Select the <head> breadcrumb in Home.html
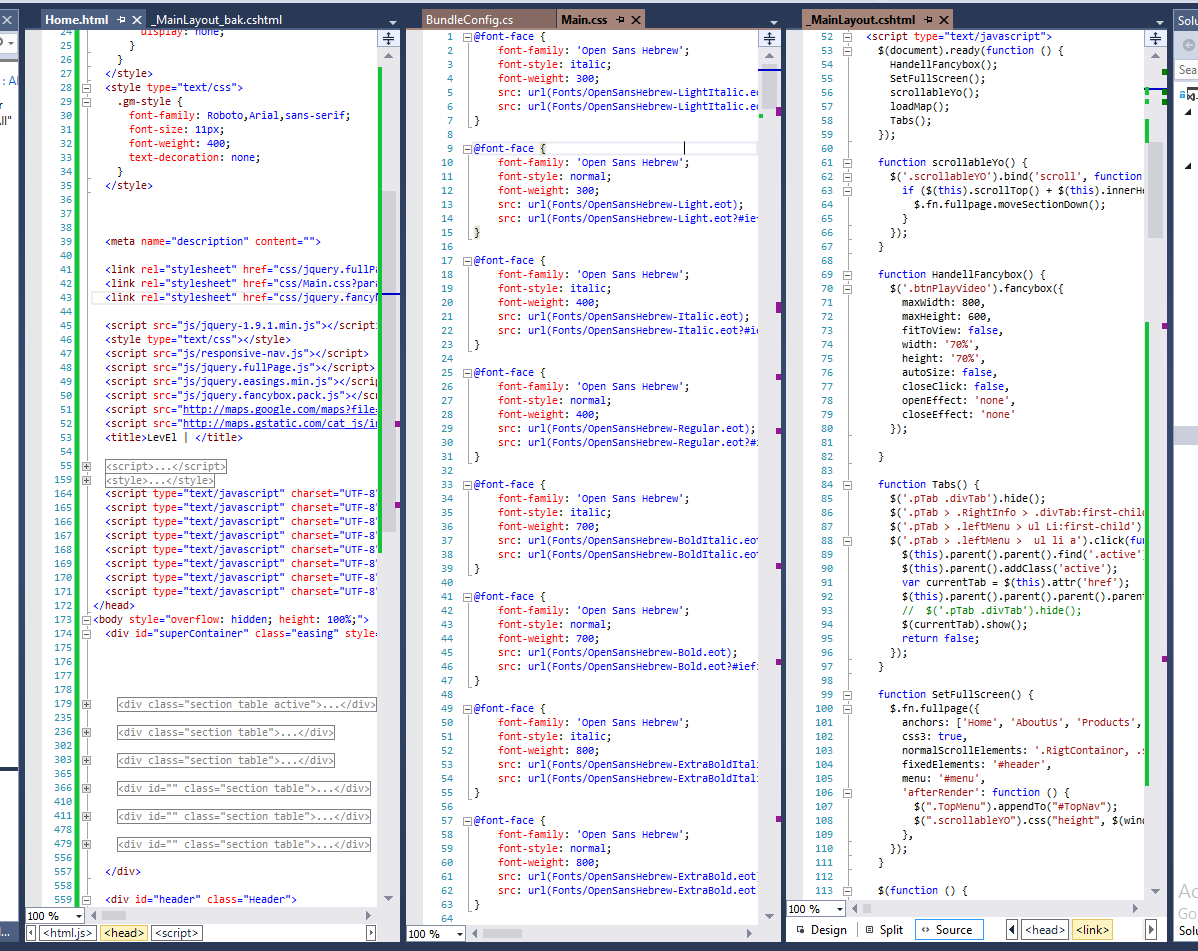This screenshot has height=951, width=1198. (x=124, y=933)
